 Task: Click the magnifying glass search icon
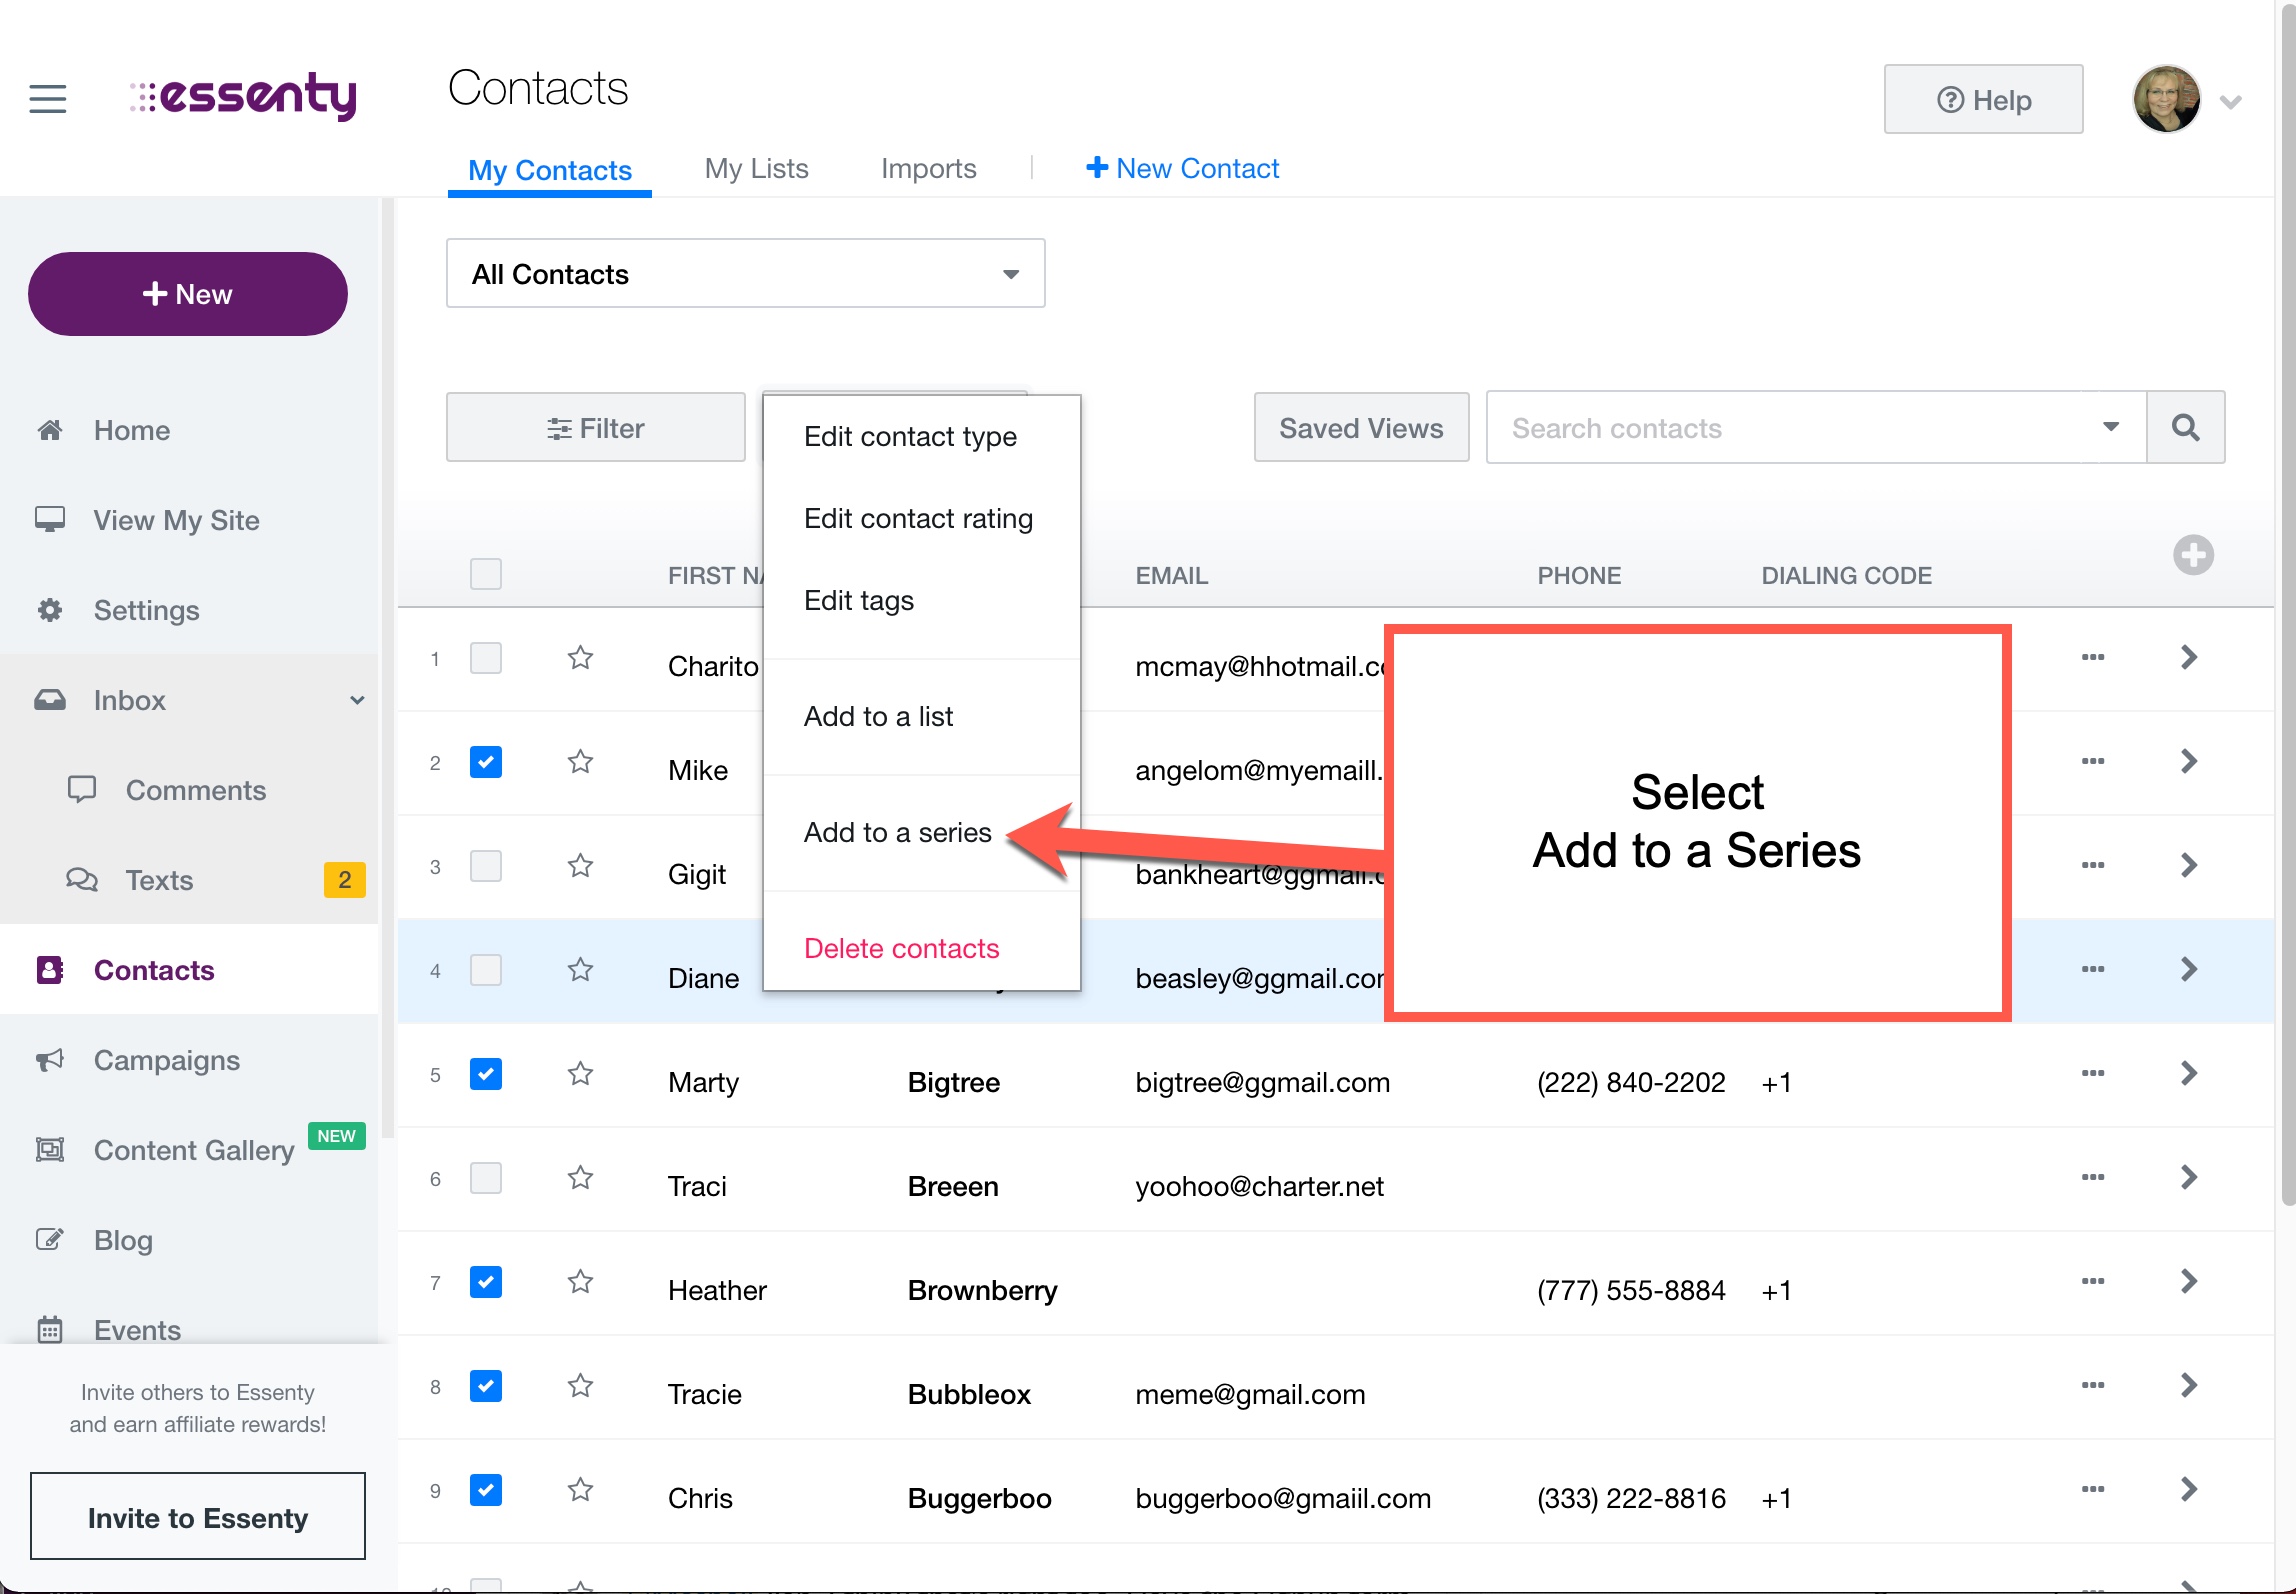2185,428
